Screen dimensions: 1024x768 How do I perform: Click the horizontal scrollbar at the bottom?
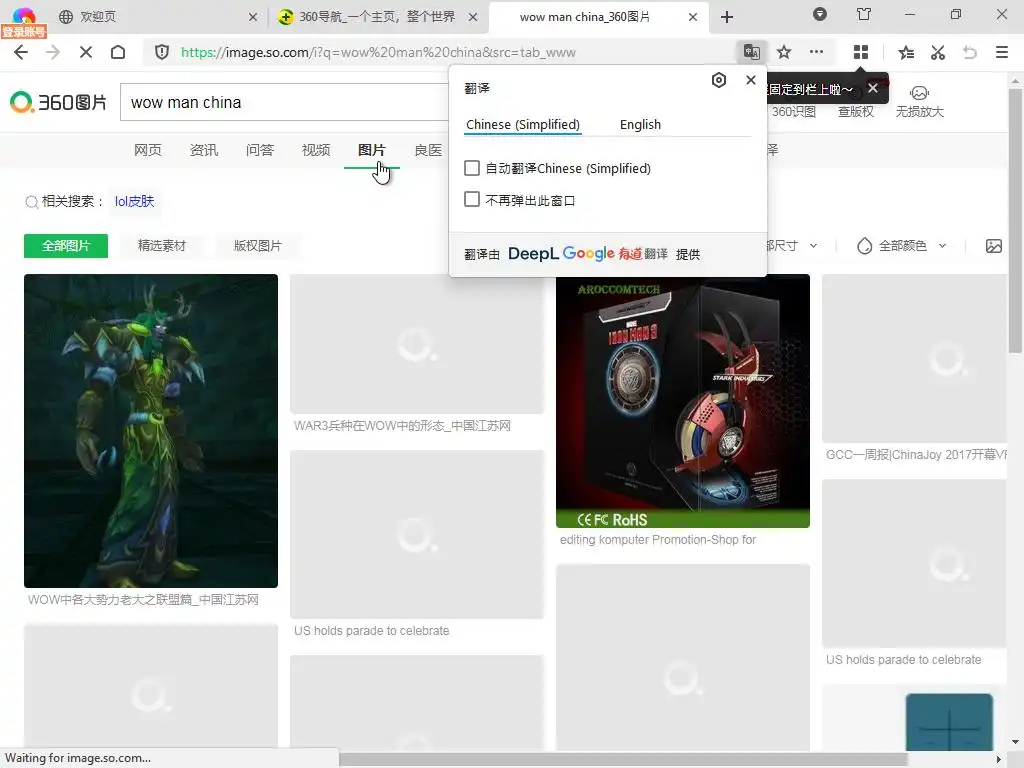click(x=624, y=760)
